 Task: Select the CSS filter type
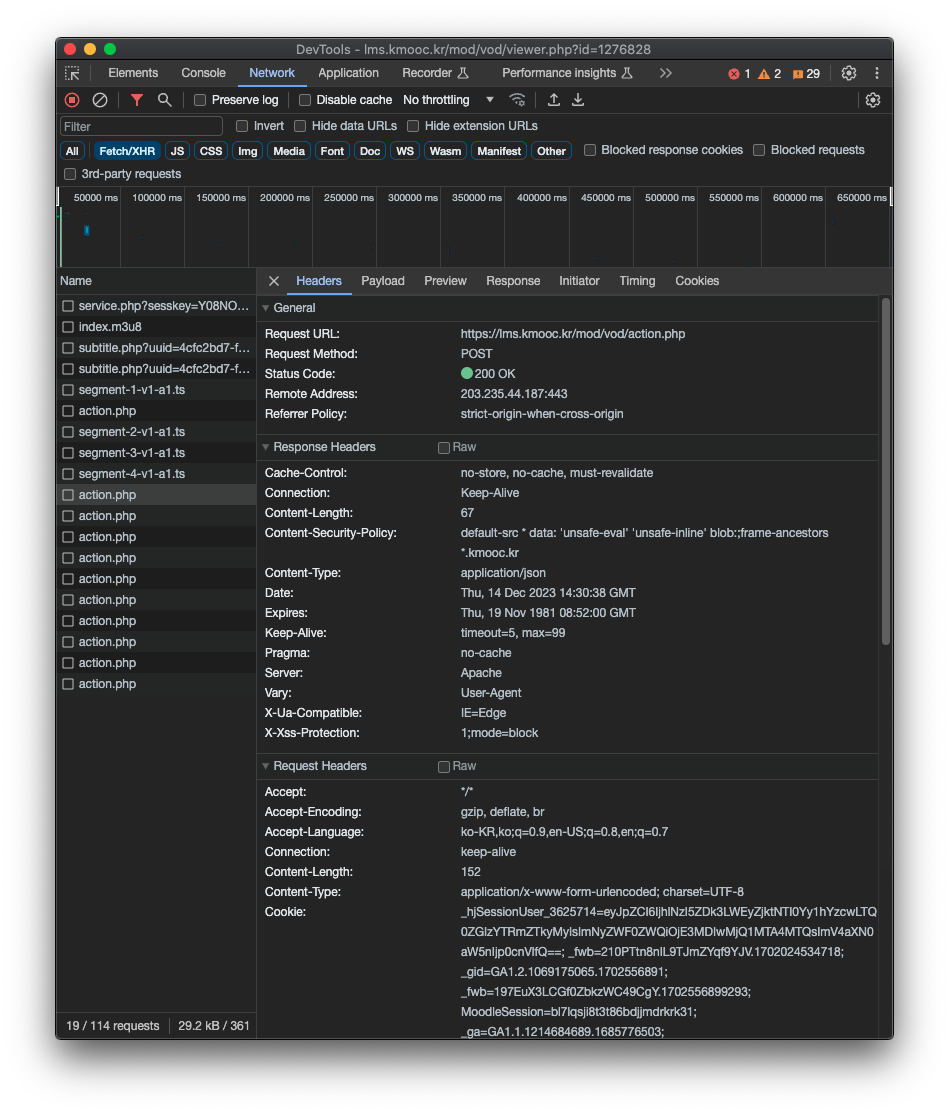pyautogui.click(x=211, y=151)
